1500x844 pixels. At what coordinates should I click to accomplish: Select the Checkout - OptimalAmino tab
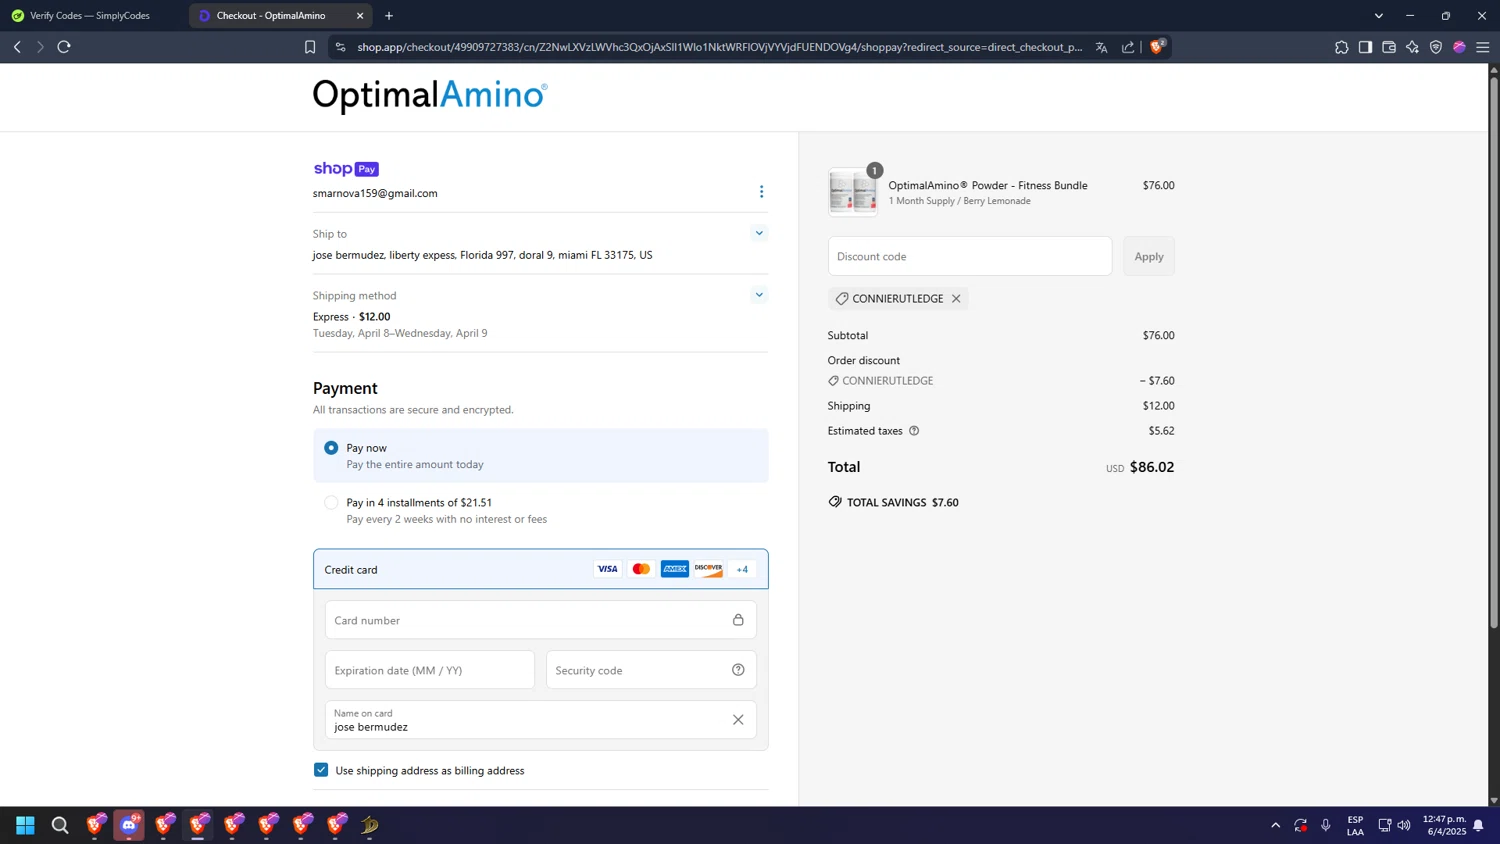(271, 16)
